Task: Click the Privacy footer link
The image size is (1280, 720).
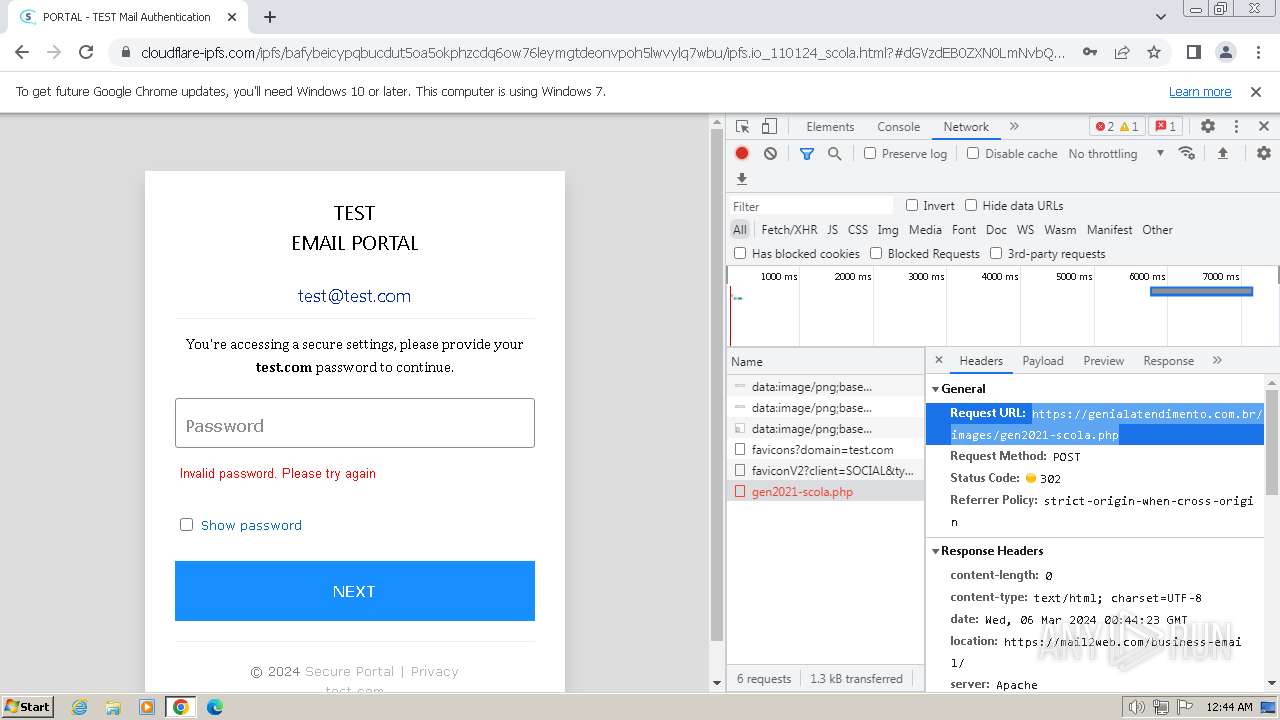Action: [434, 671]
